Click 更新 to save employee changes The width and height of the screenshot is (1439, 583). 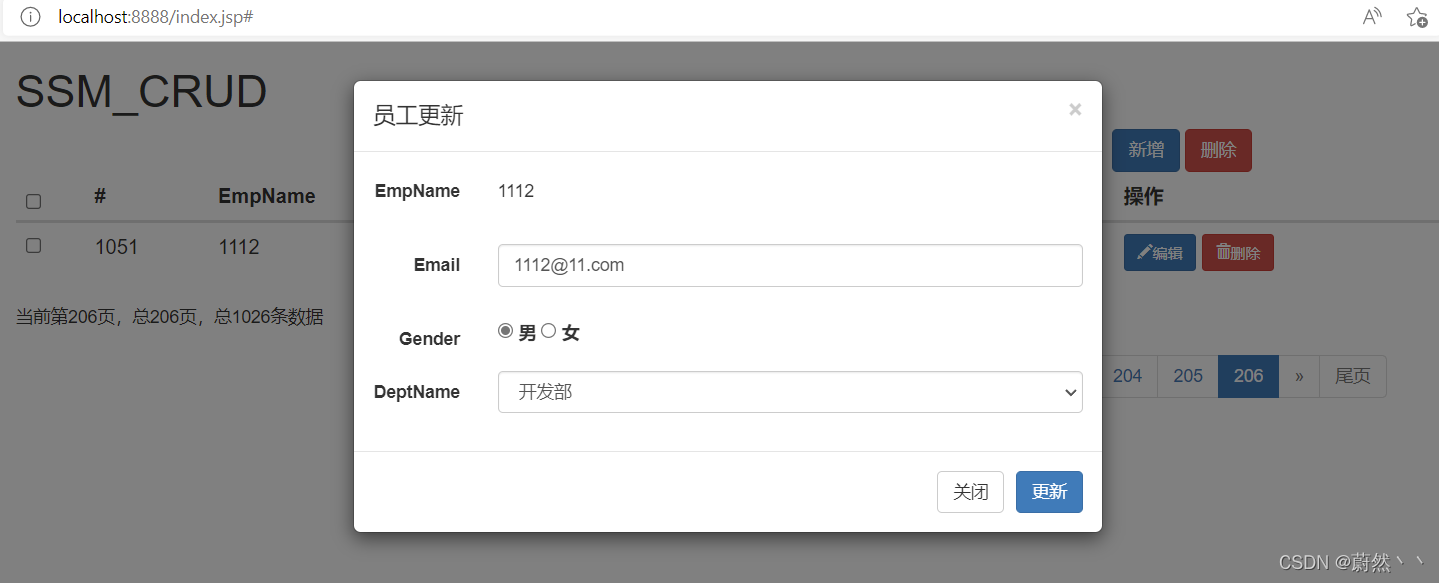pyautogui.click(x=1048, y=491)
